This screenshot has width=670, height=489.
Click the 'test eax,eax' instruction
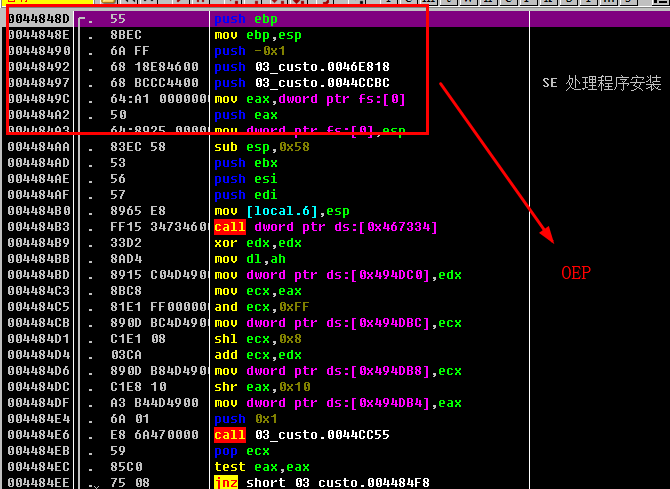tap(262, 467)
